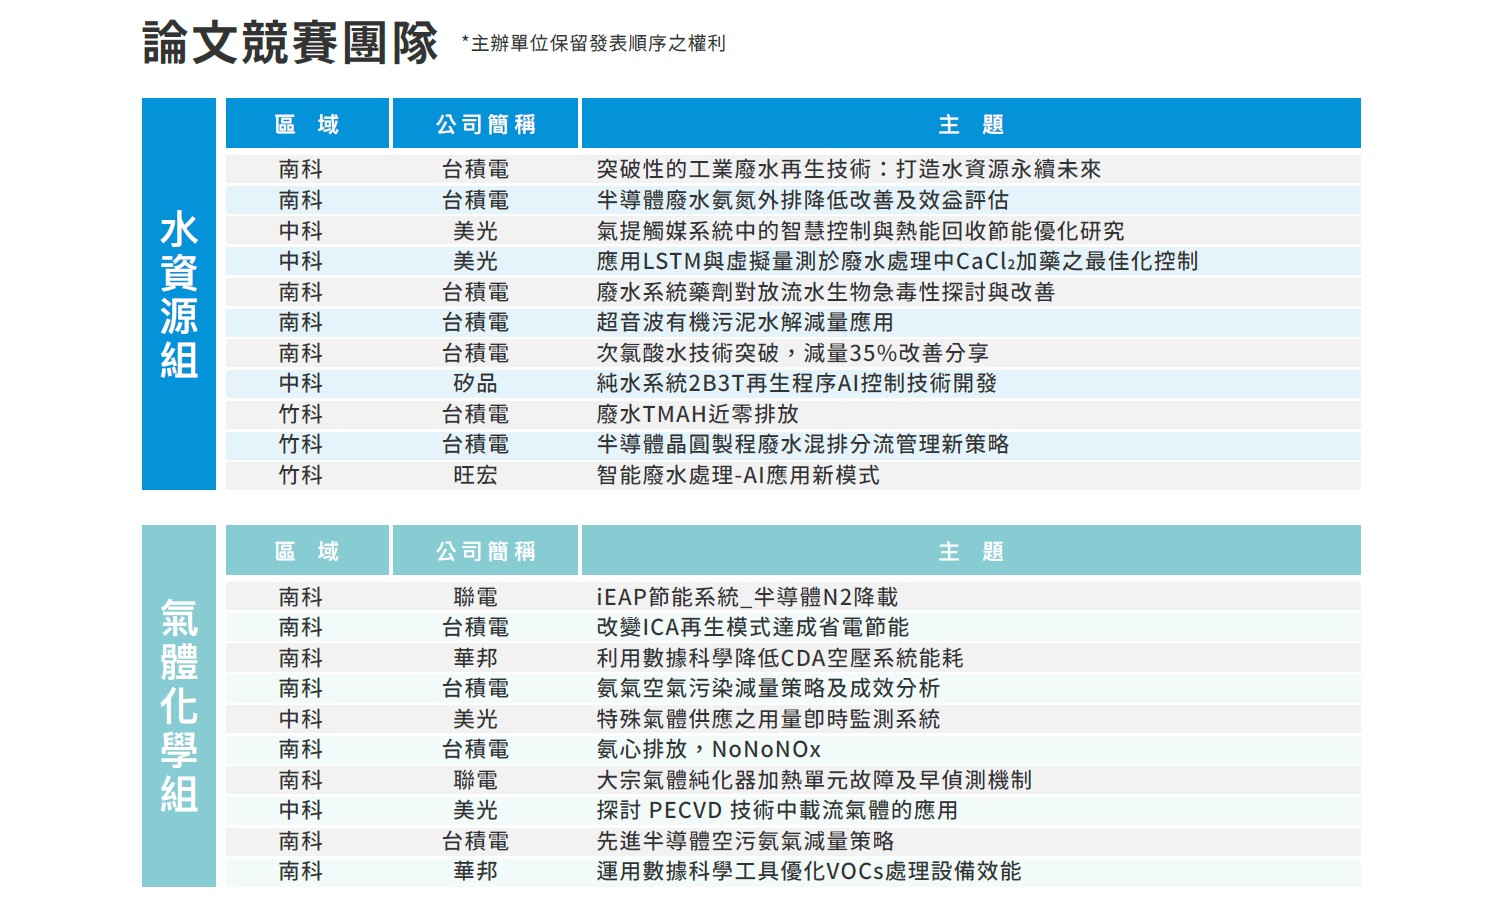Click the 水資源組 vertical side label

click(179, 294)
